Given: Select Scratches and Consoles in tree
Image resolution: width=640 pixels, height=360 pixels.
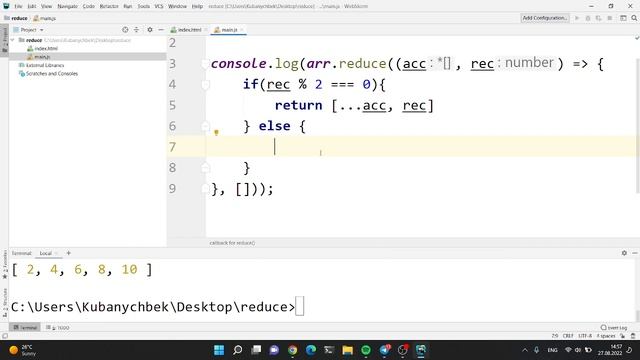Looking at the screenshot, I should coord(51,74).
